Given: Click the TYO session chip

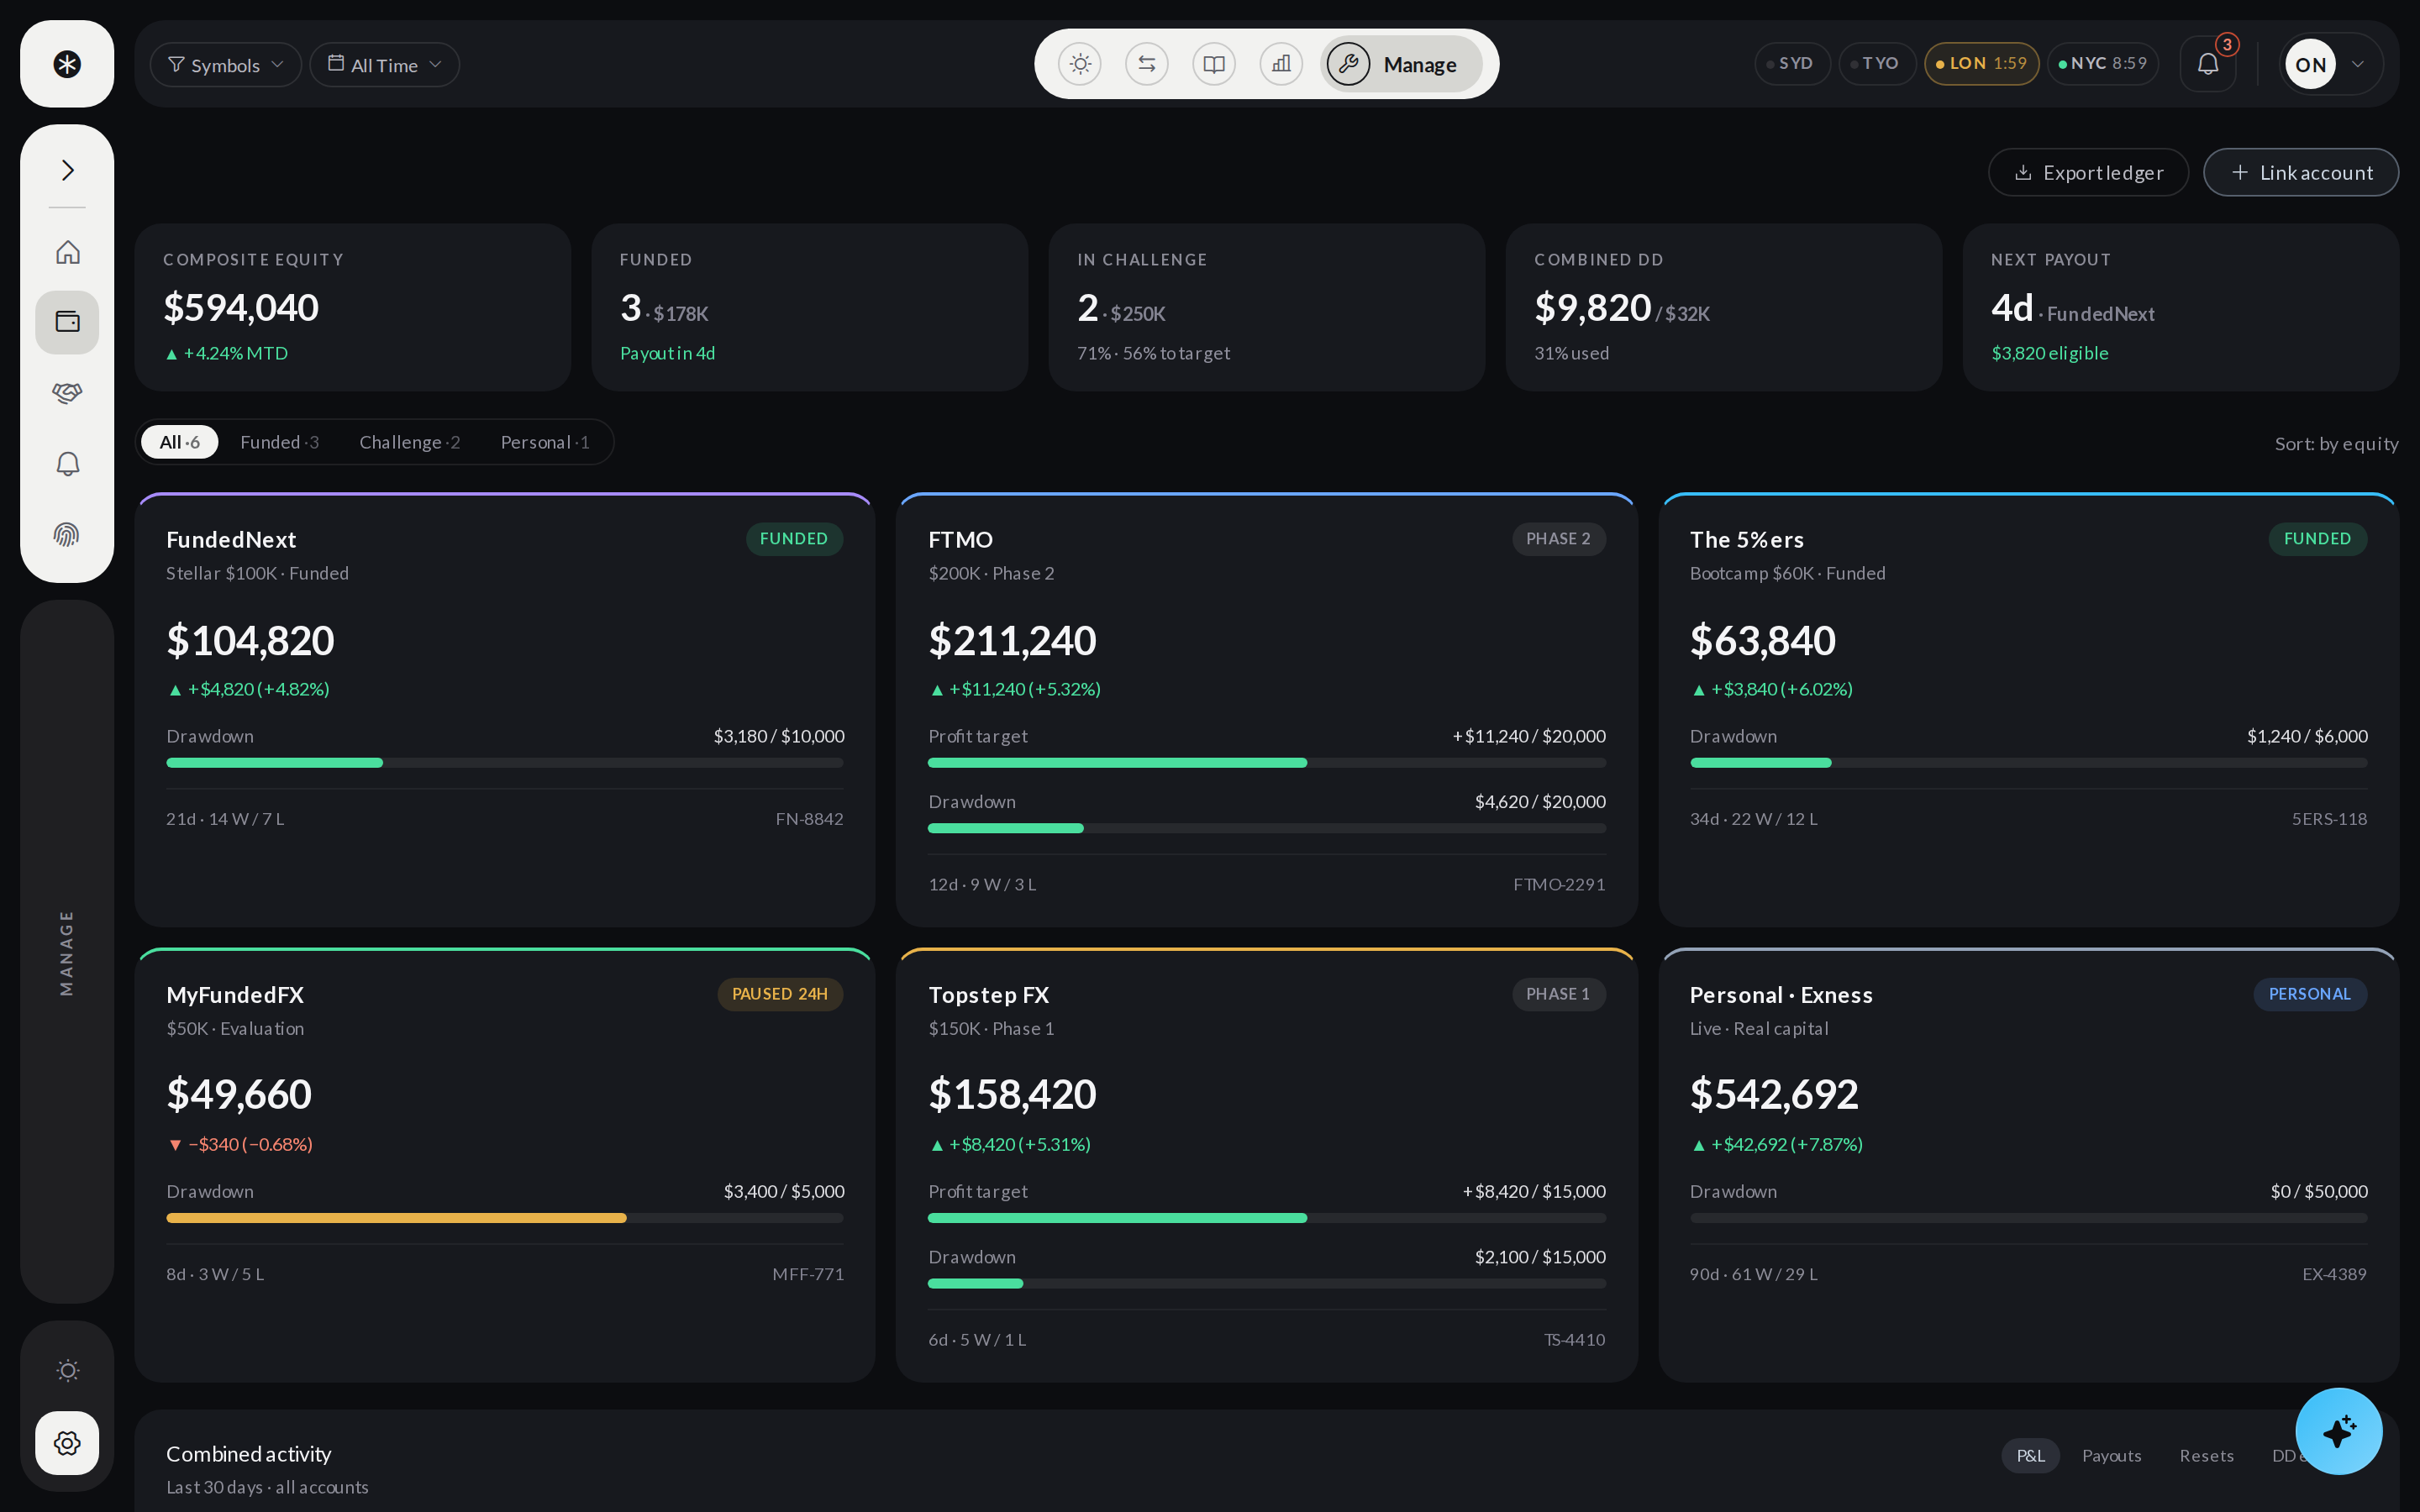Looking at the screenshot, I should [1876, 63].
